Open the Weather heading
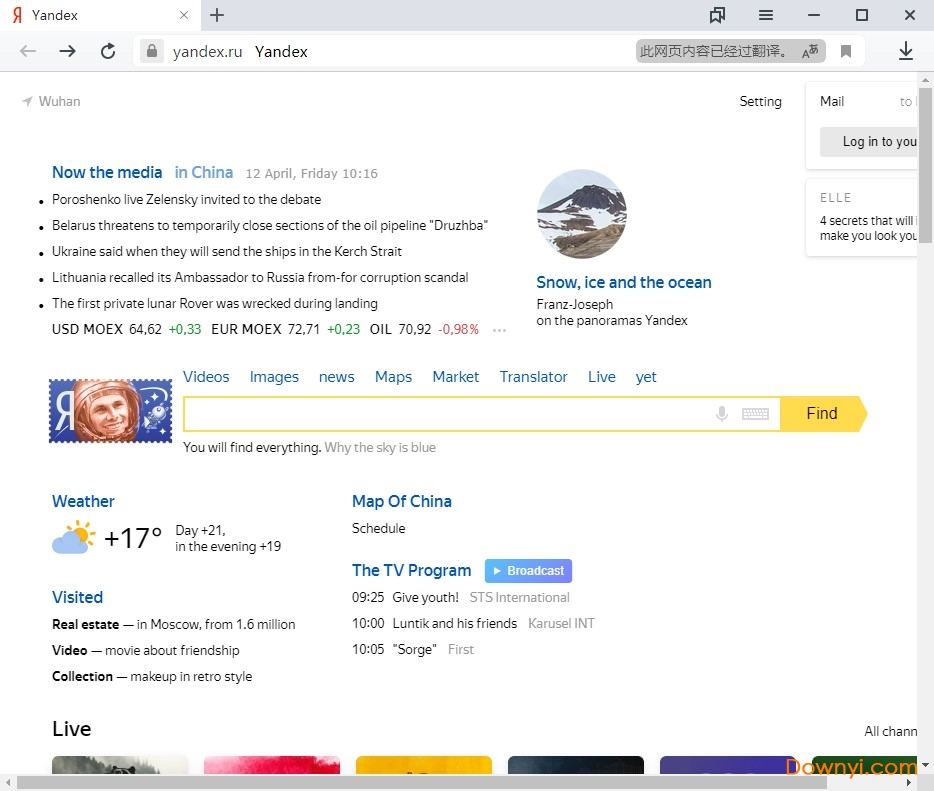This screenshot has width=934, height=791. (x=83, y=502)
